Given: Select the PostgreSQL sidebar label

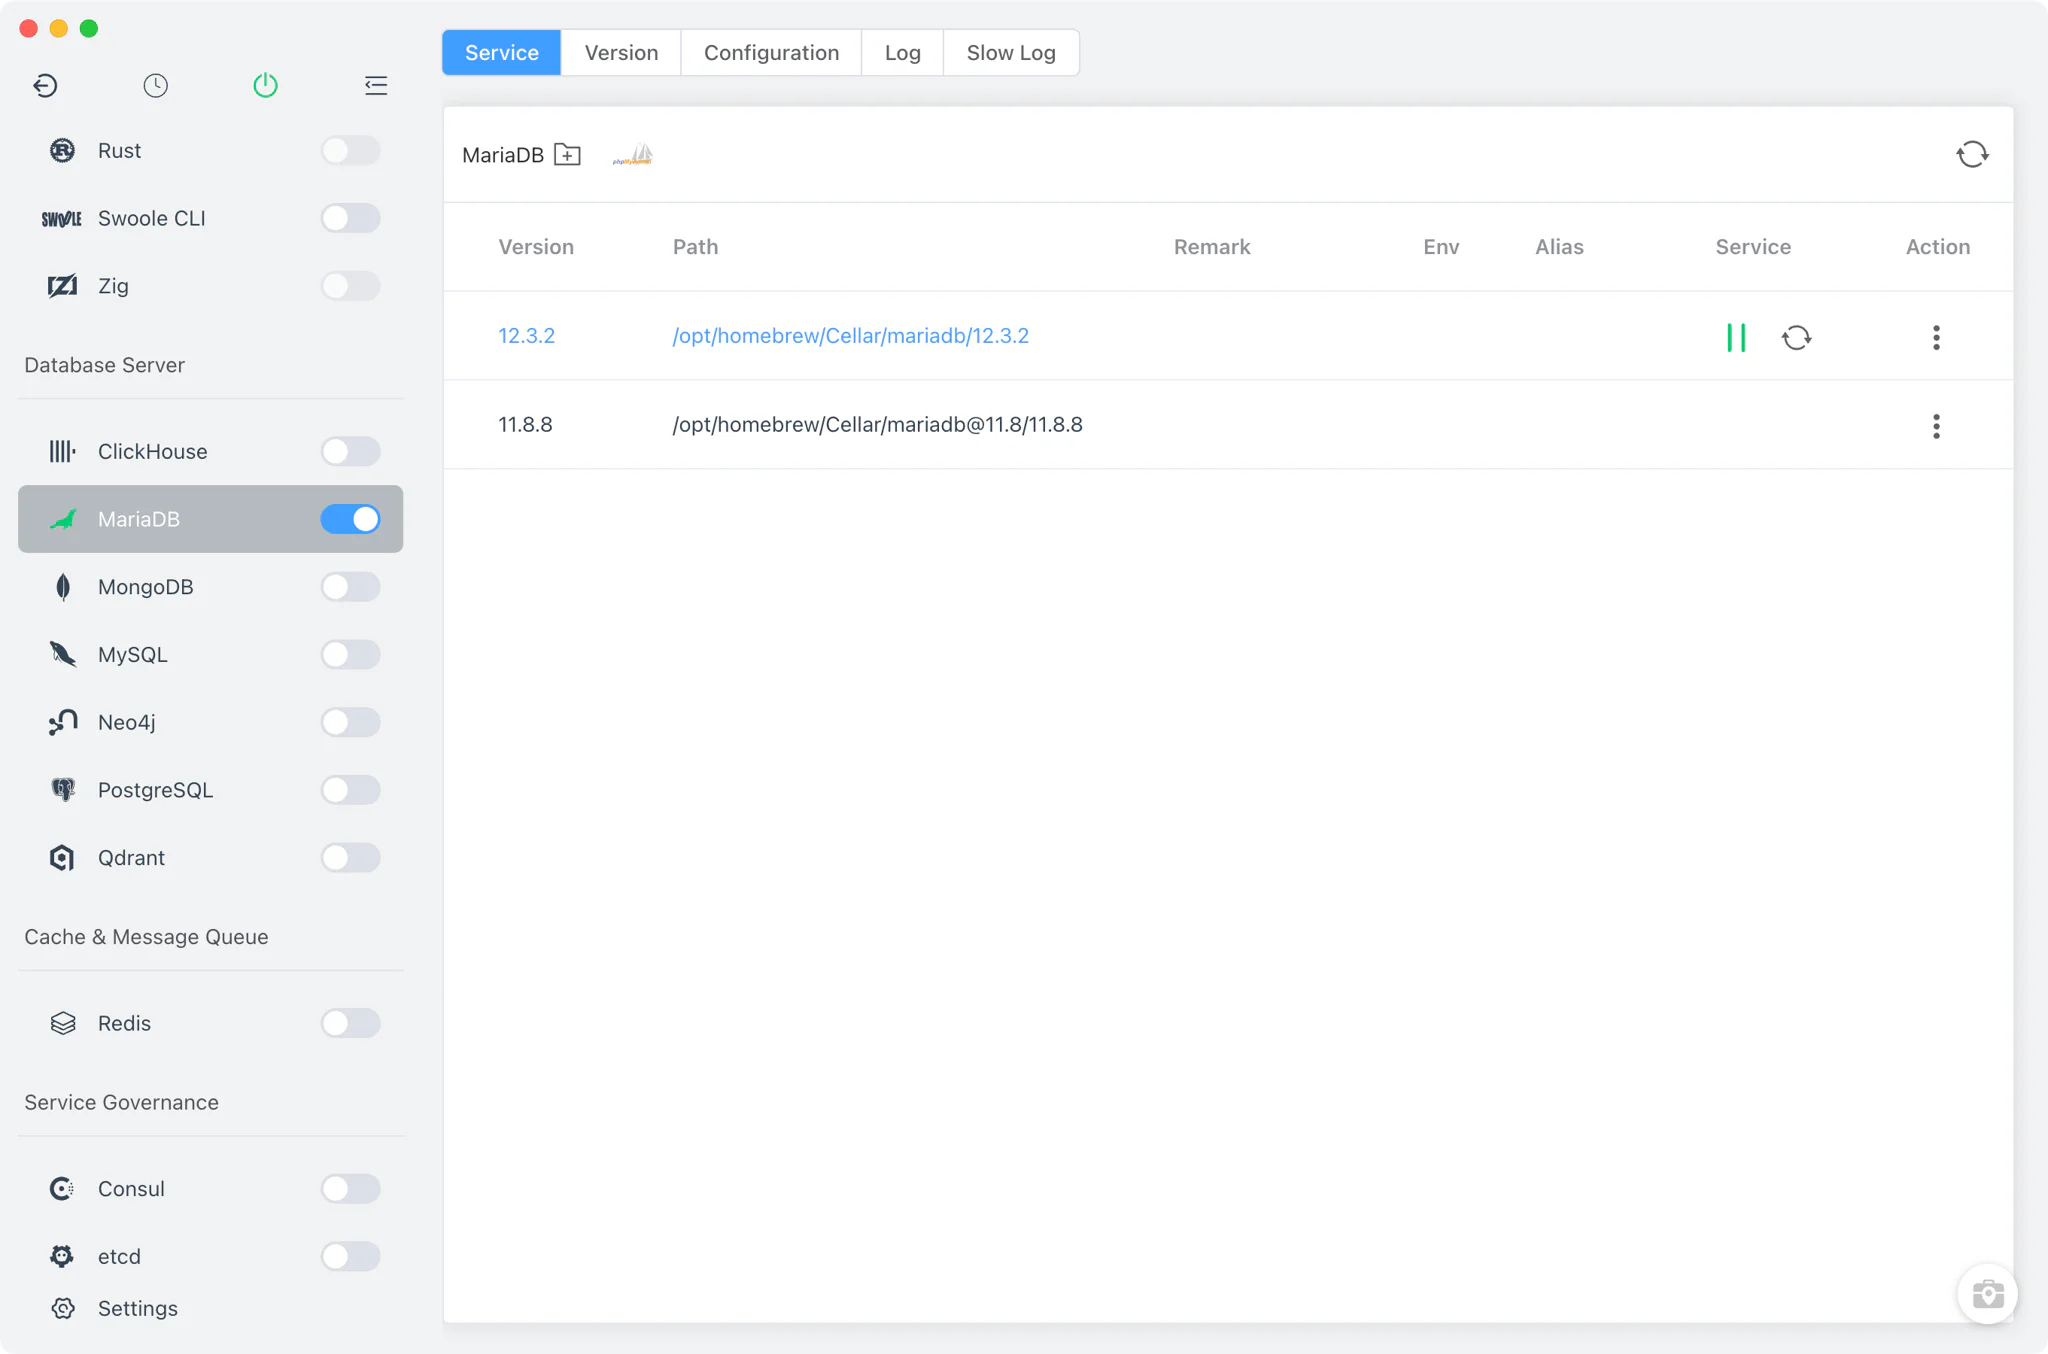Looking at the screenshot, I should coord(155,790).
